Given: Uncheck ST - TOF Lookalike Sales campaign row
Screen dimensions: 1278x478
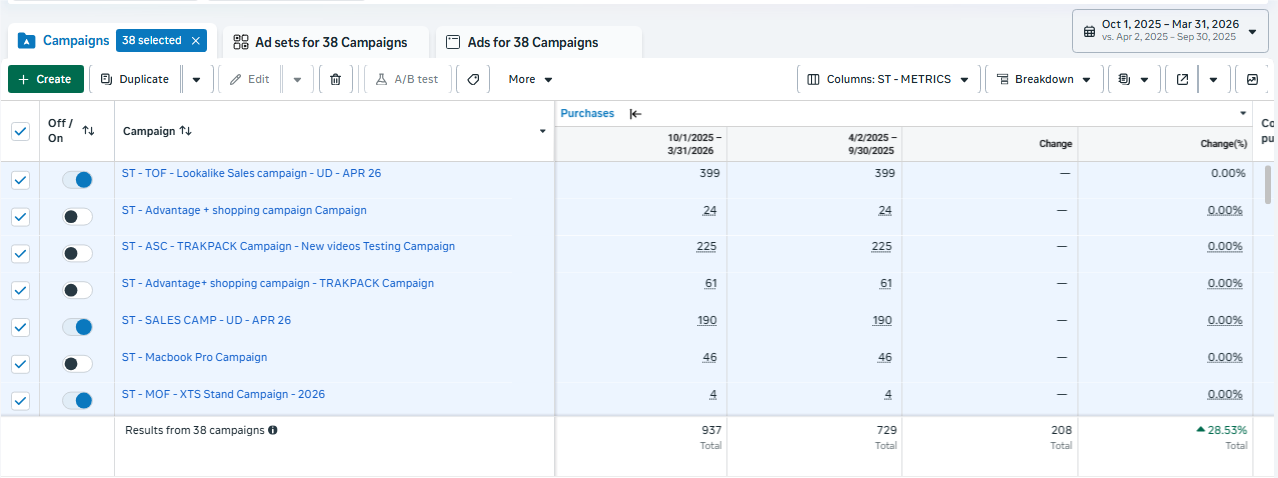Looking at the screenshot, I should tap(20, 180).
